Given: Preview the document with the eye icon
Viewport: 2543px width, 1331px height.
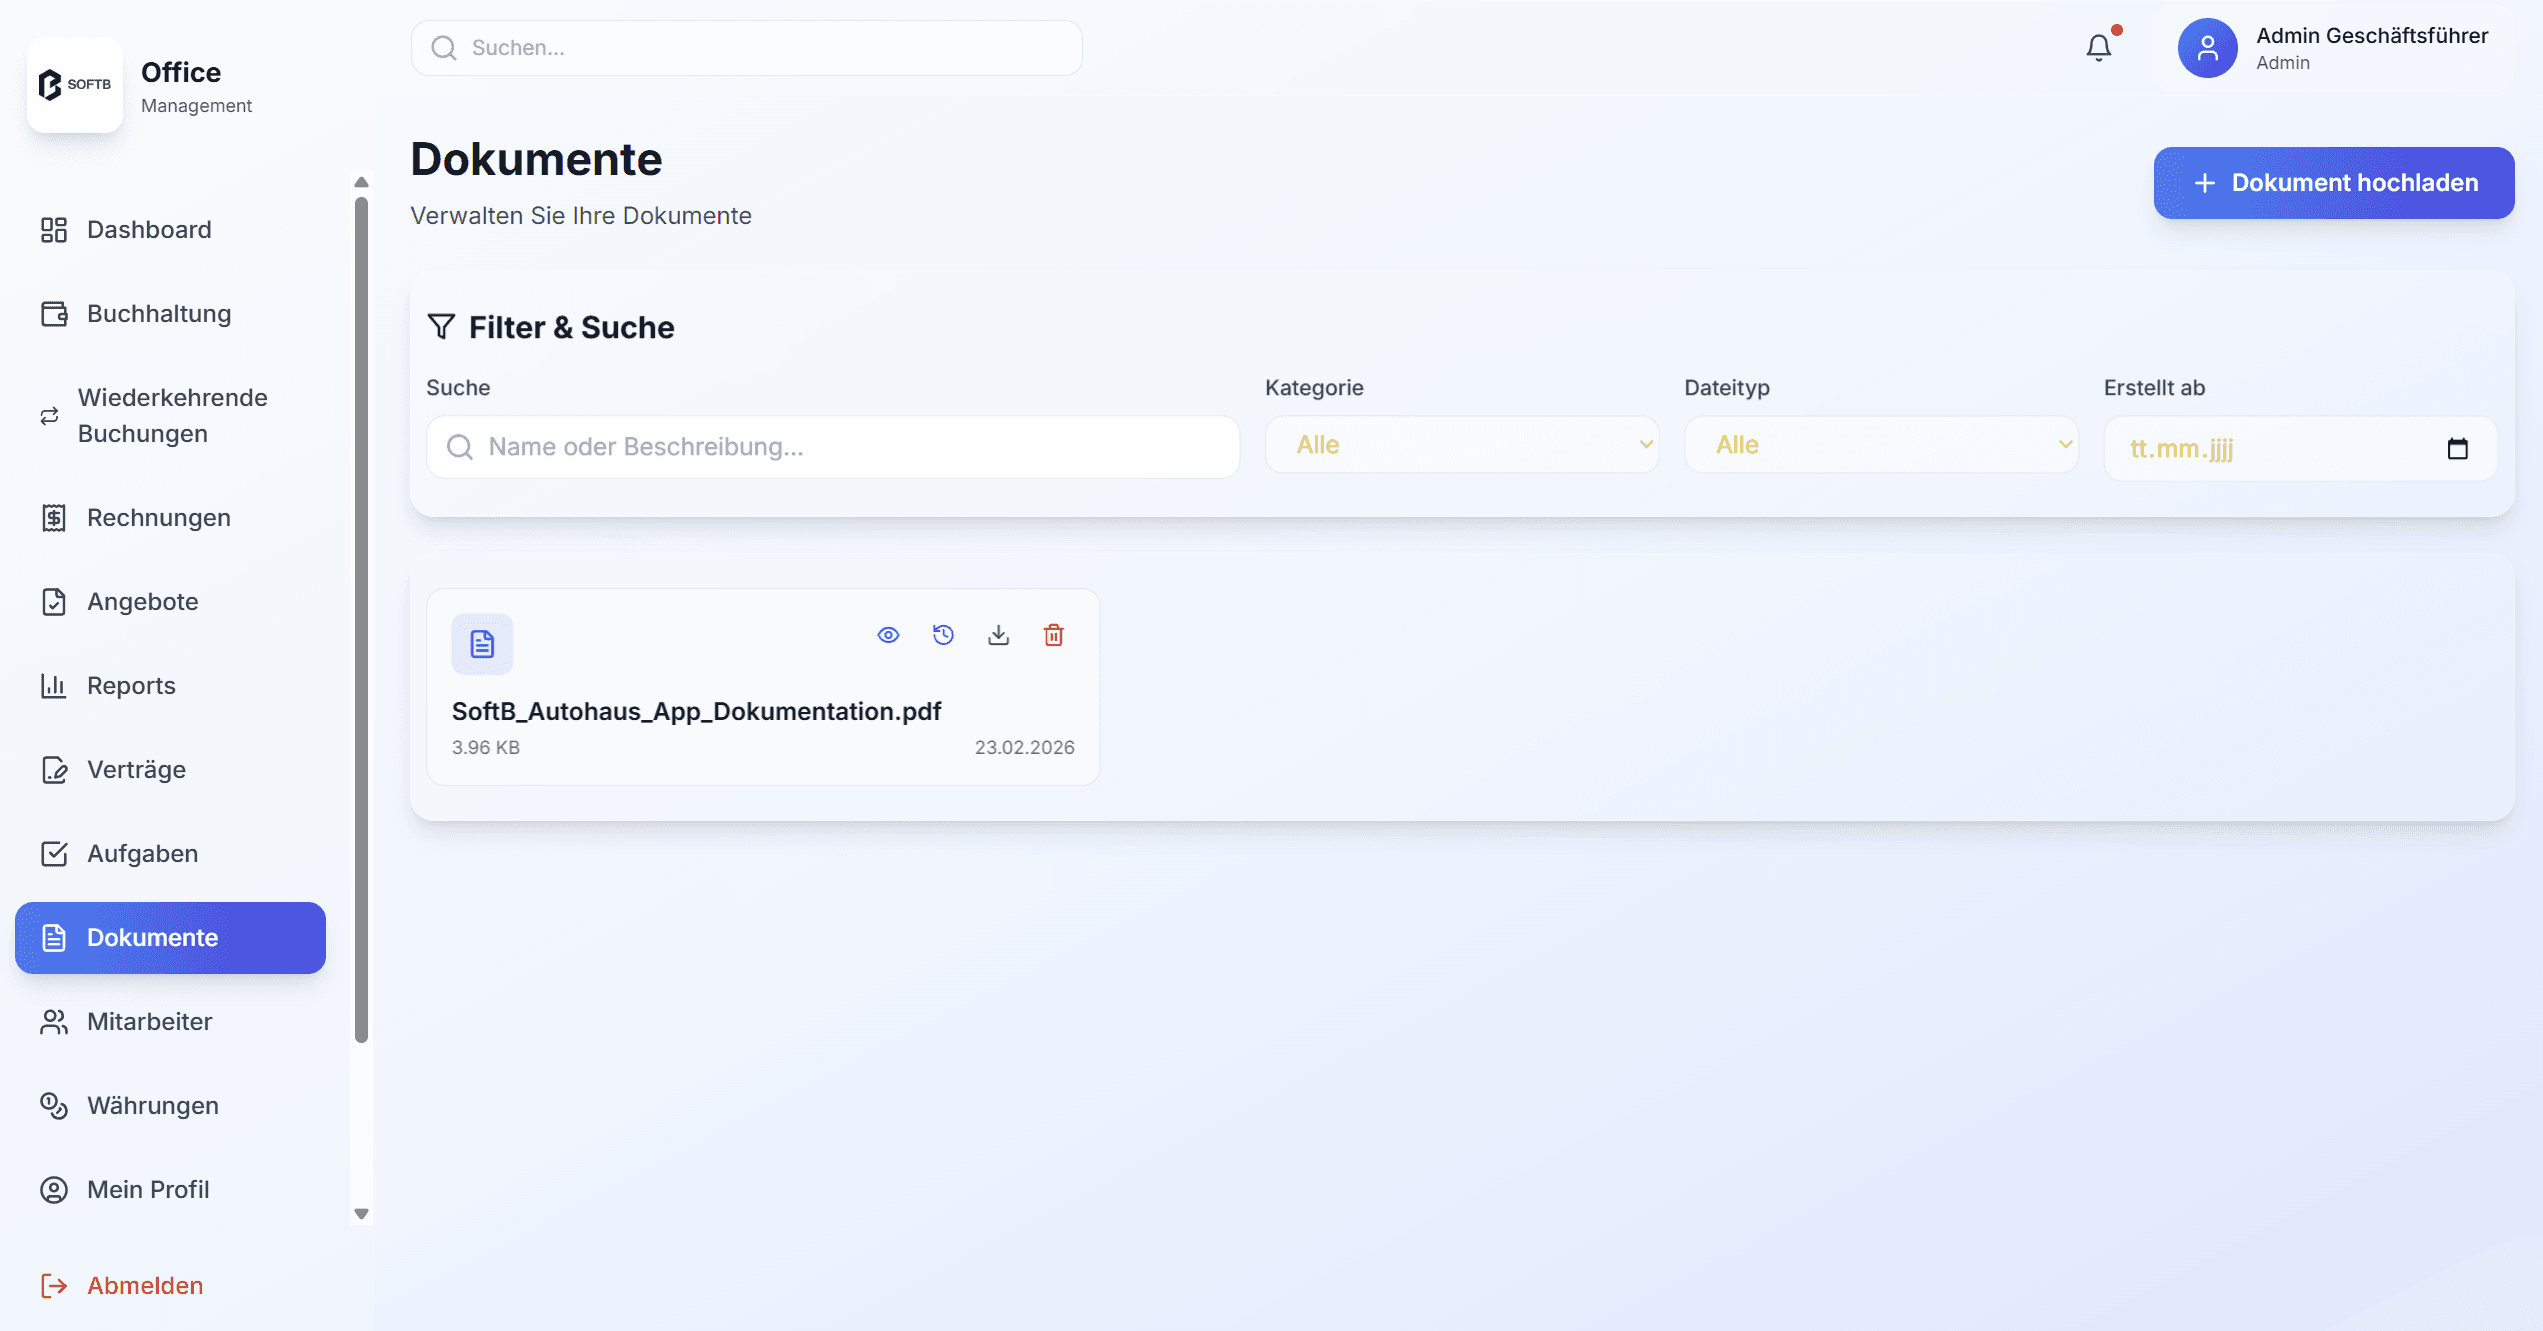Looking at the screenshot, I should pyautogui.click(x=888, y=635).
